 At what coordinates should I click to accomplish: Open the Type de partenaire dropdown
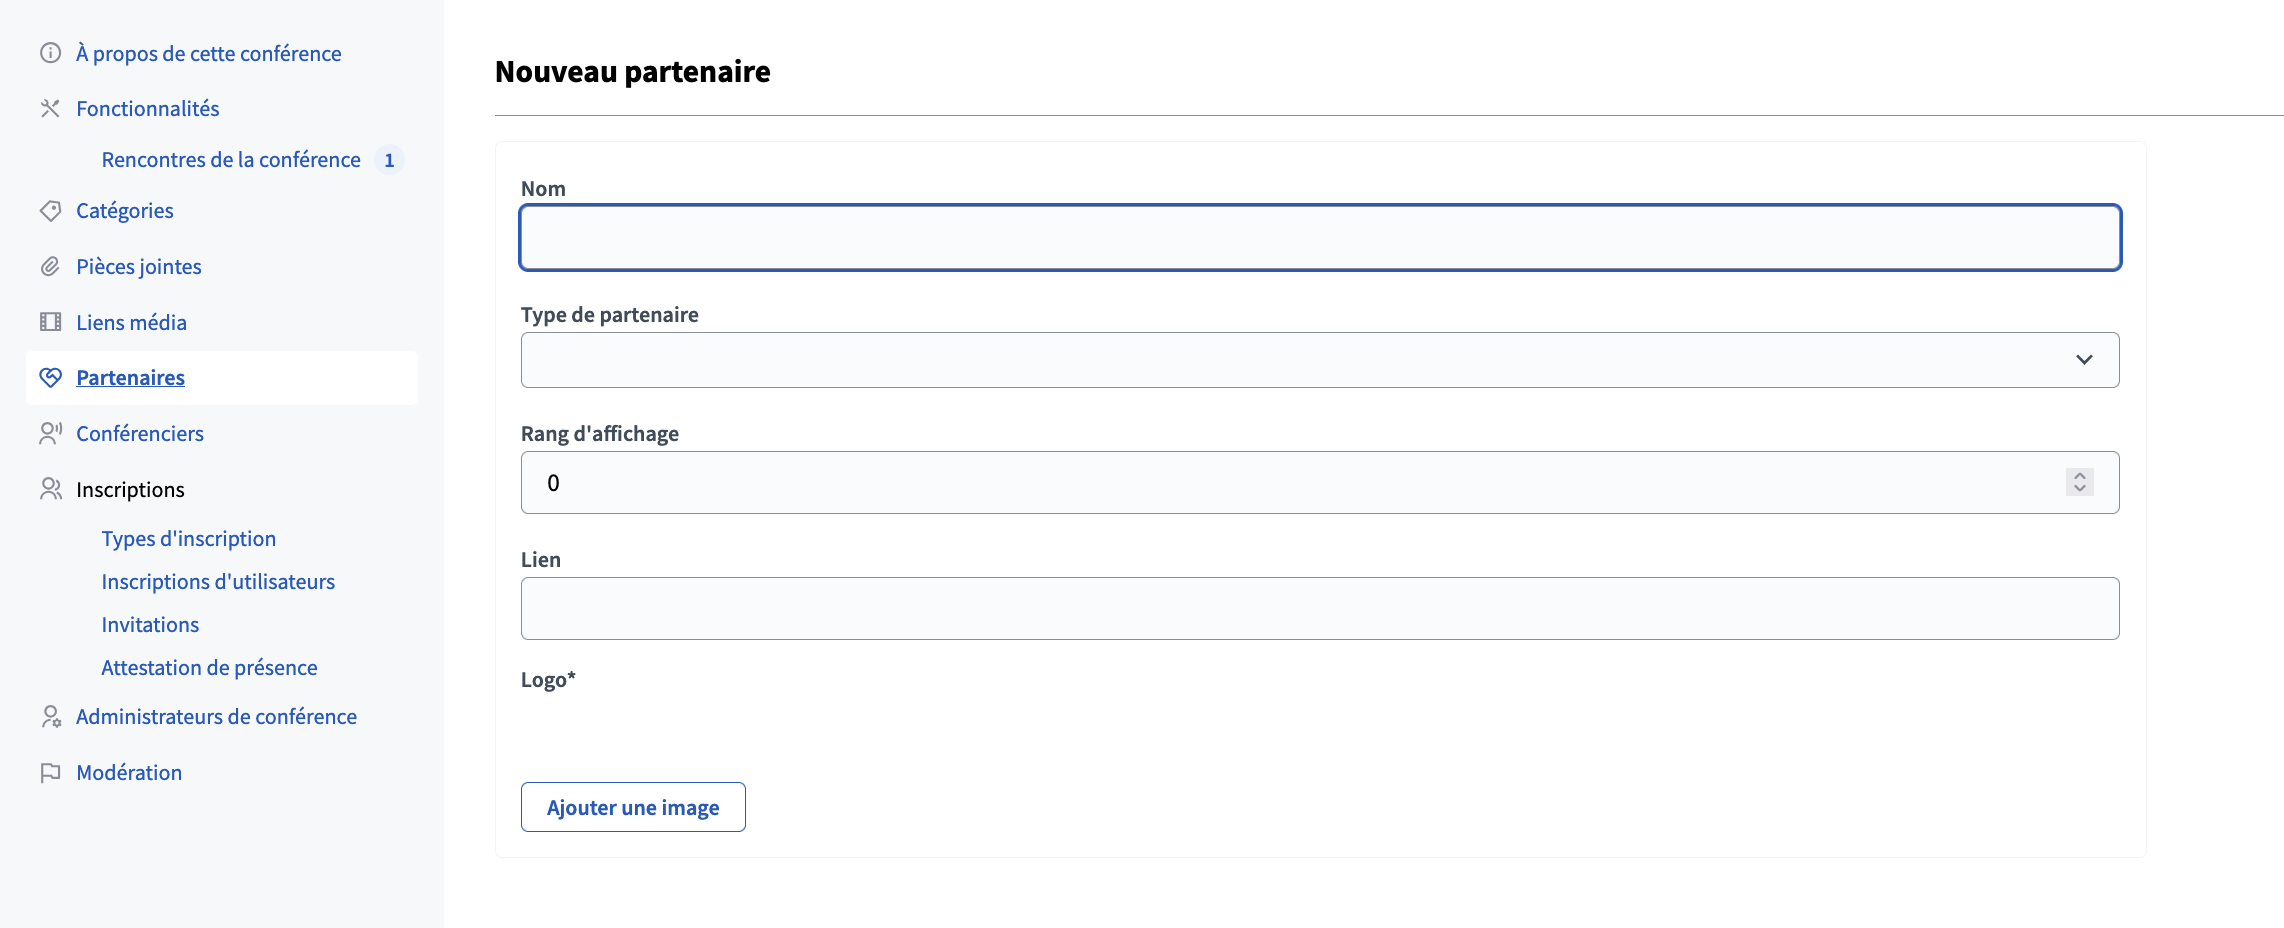coord(1319,360)
